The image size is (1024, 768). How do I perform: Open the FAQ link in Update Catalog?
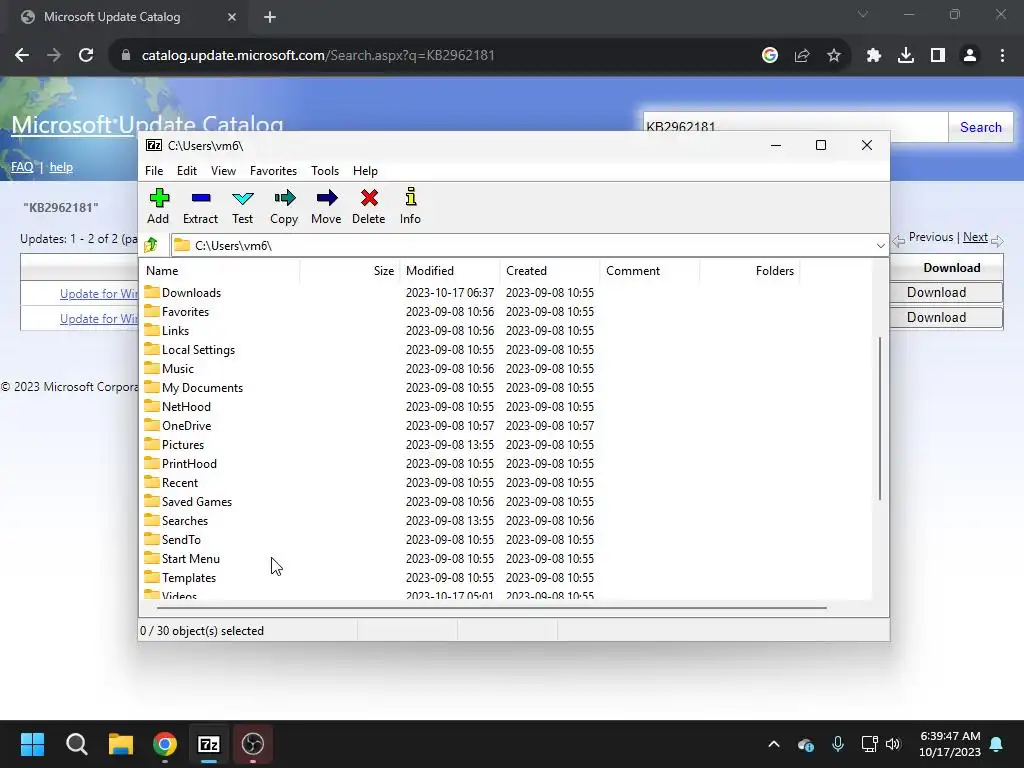coord(22,167)
